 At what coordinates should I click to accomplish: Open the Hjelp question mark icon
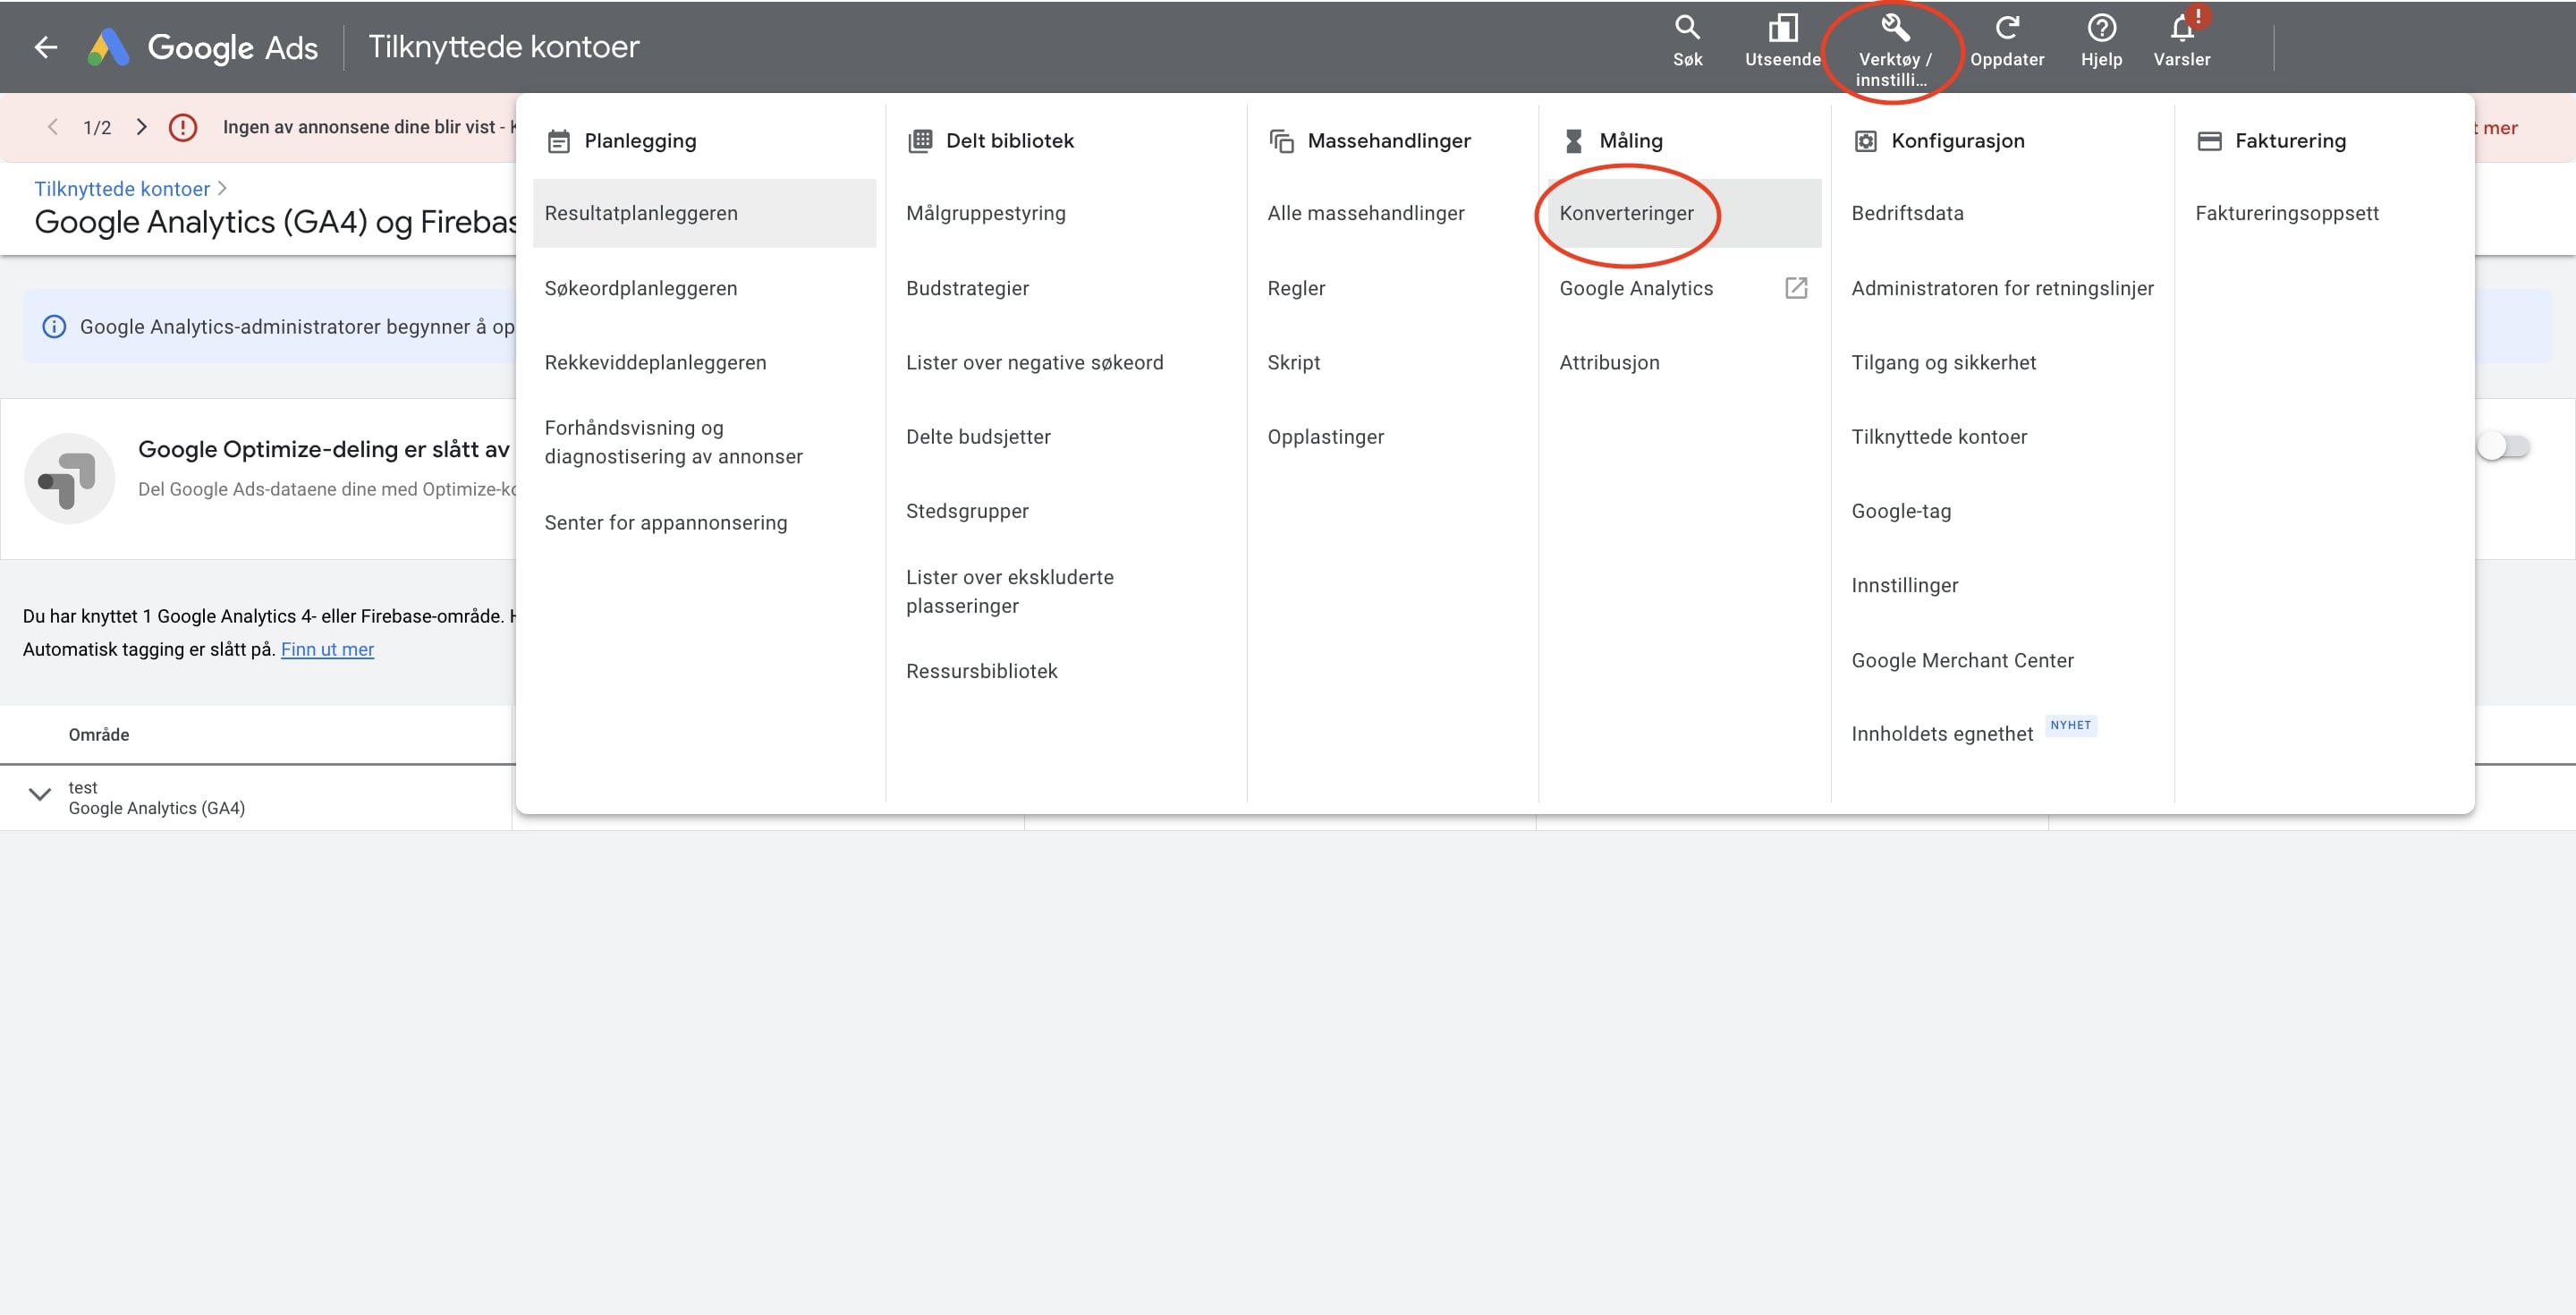coord(2101,28)
